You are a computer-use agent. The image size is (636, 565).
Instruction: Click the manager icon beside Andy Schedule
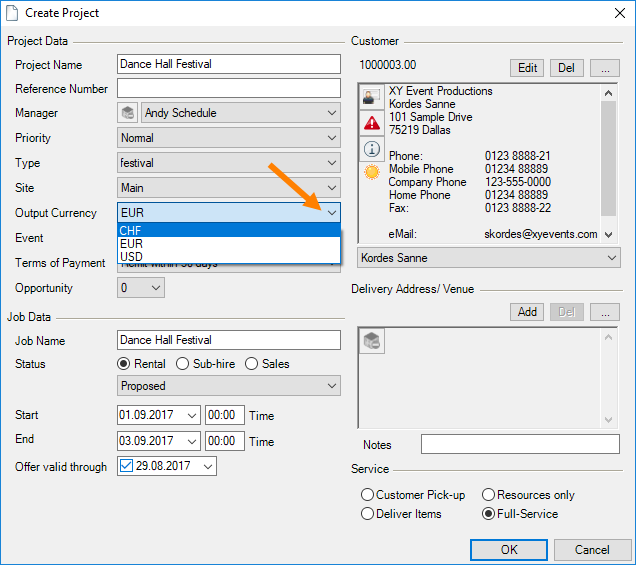128,113
